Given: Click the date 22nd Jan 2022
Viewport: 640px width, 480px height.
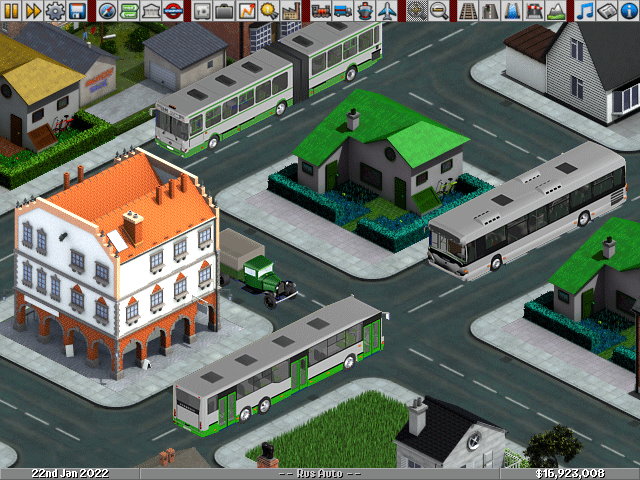Looking at the screenshot, I should coord(70,474).
